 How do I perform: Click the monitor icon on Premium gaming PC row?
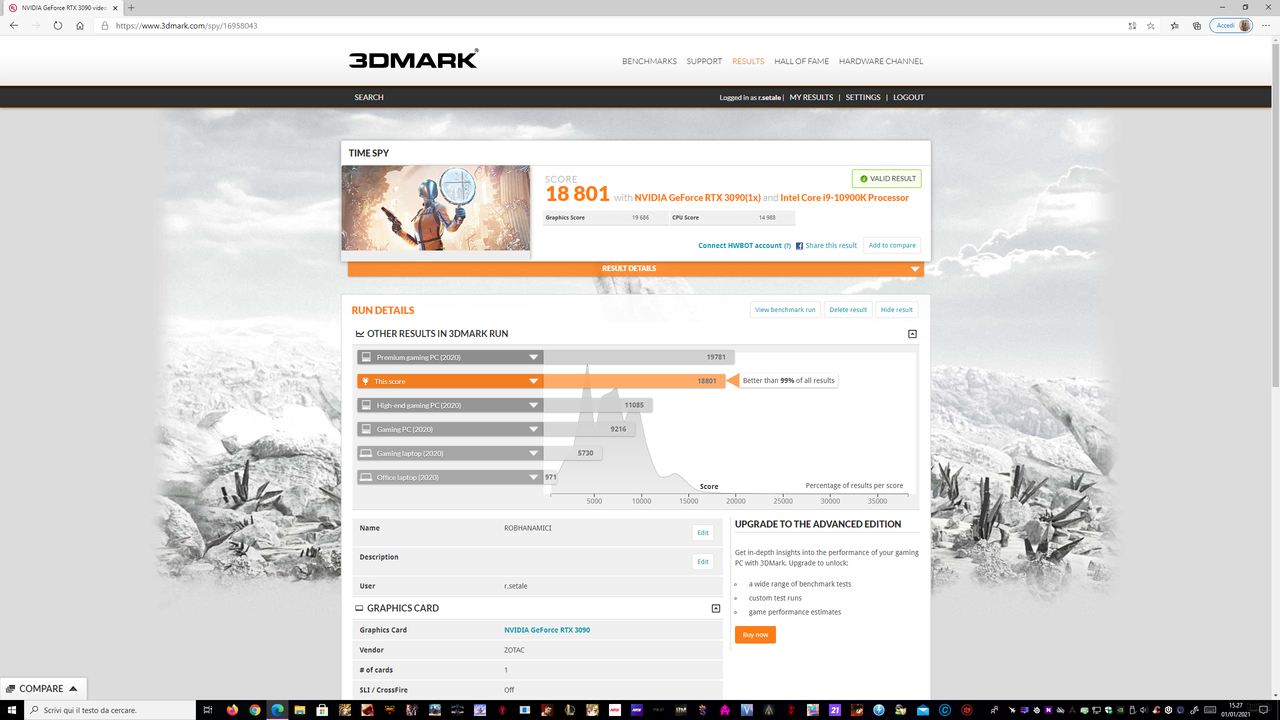point(367,356)
